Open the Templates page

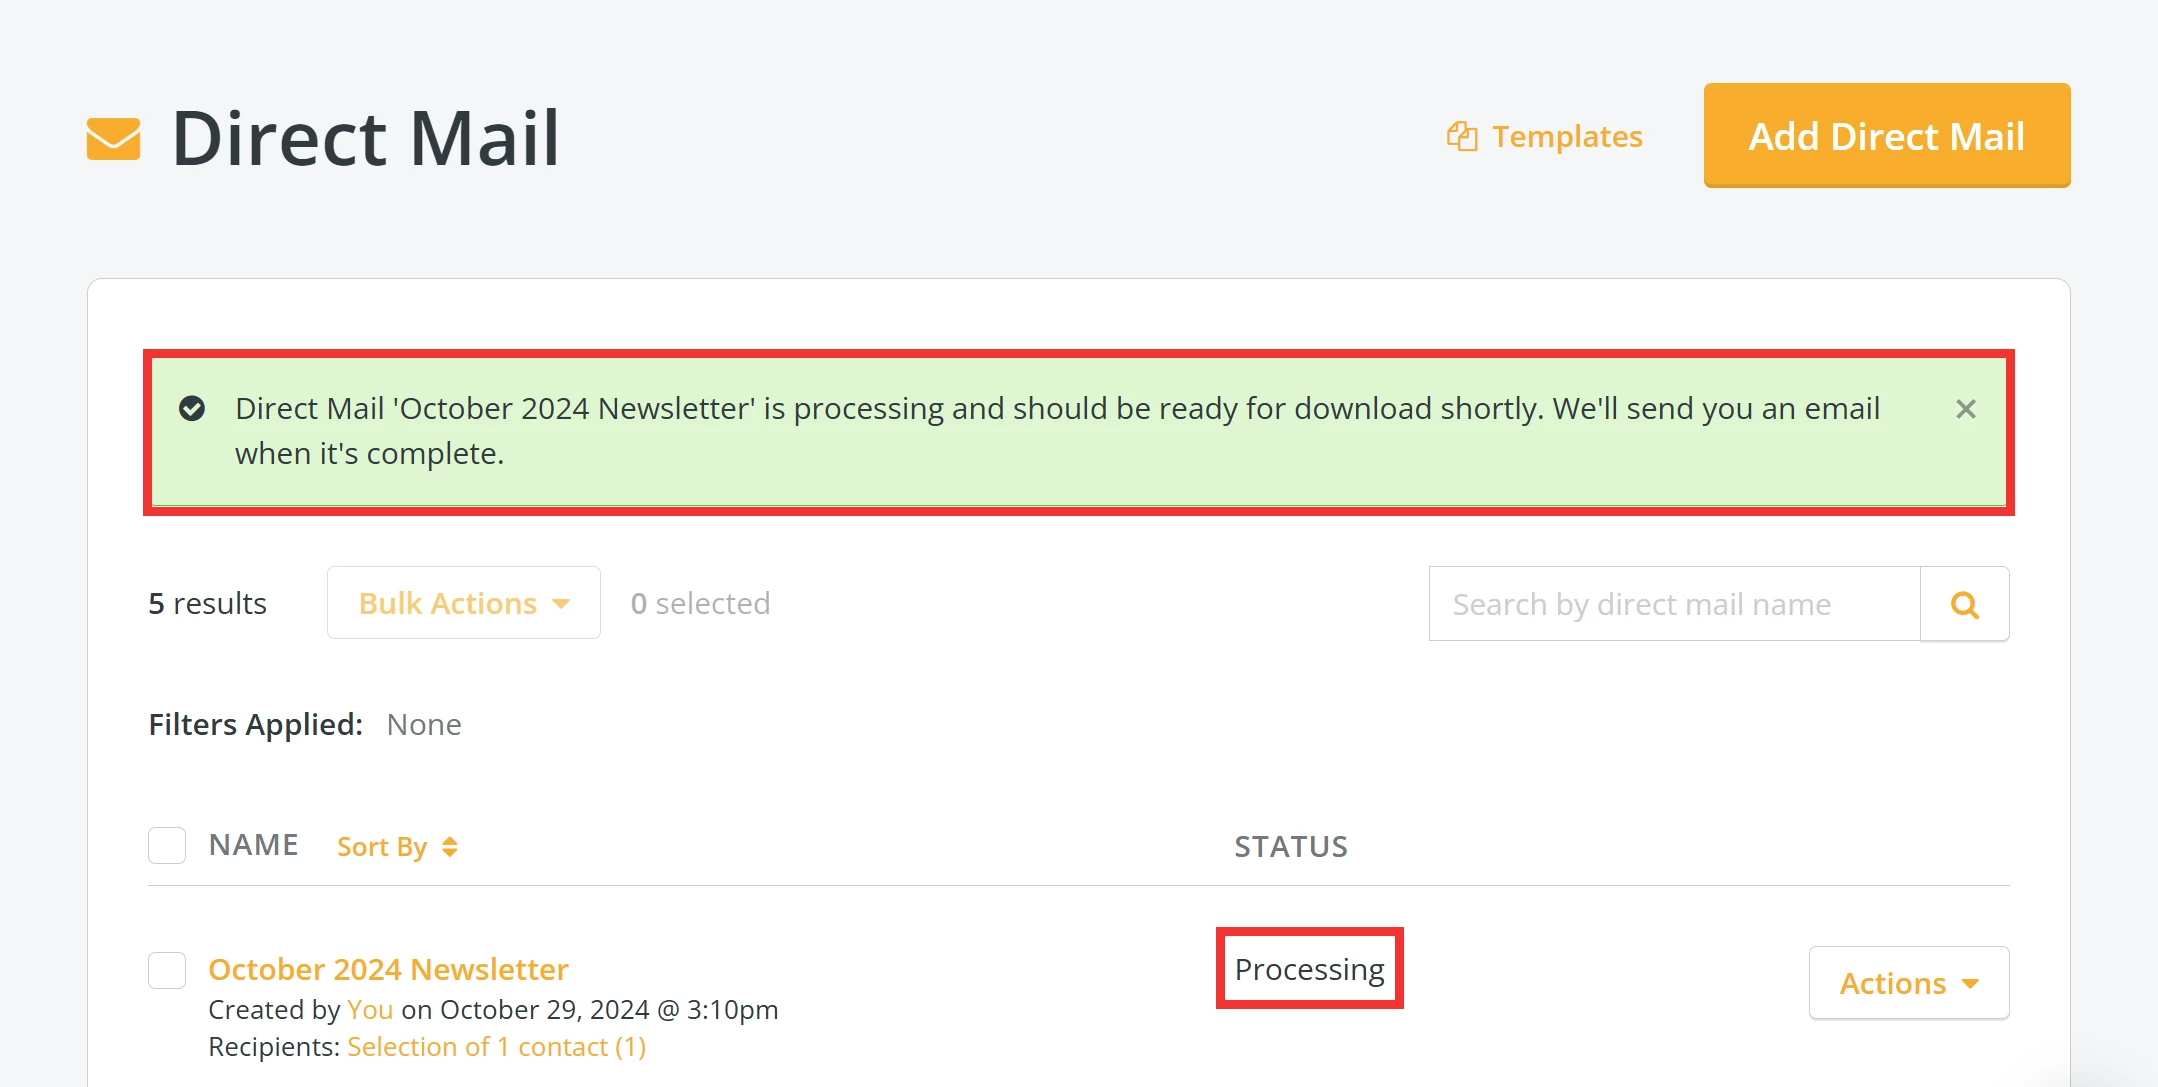click(1566, 136)
